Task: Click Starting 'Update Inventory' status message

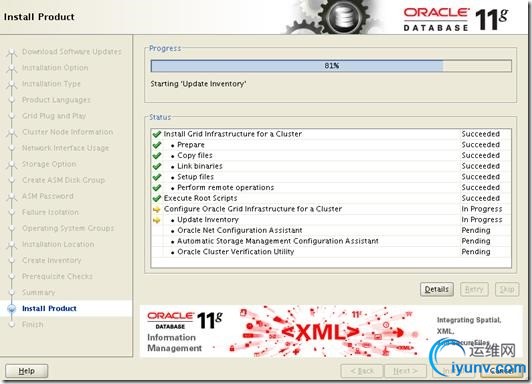Action: pos(198,84)
